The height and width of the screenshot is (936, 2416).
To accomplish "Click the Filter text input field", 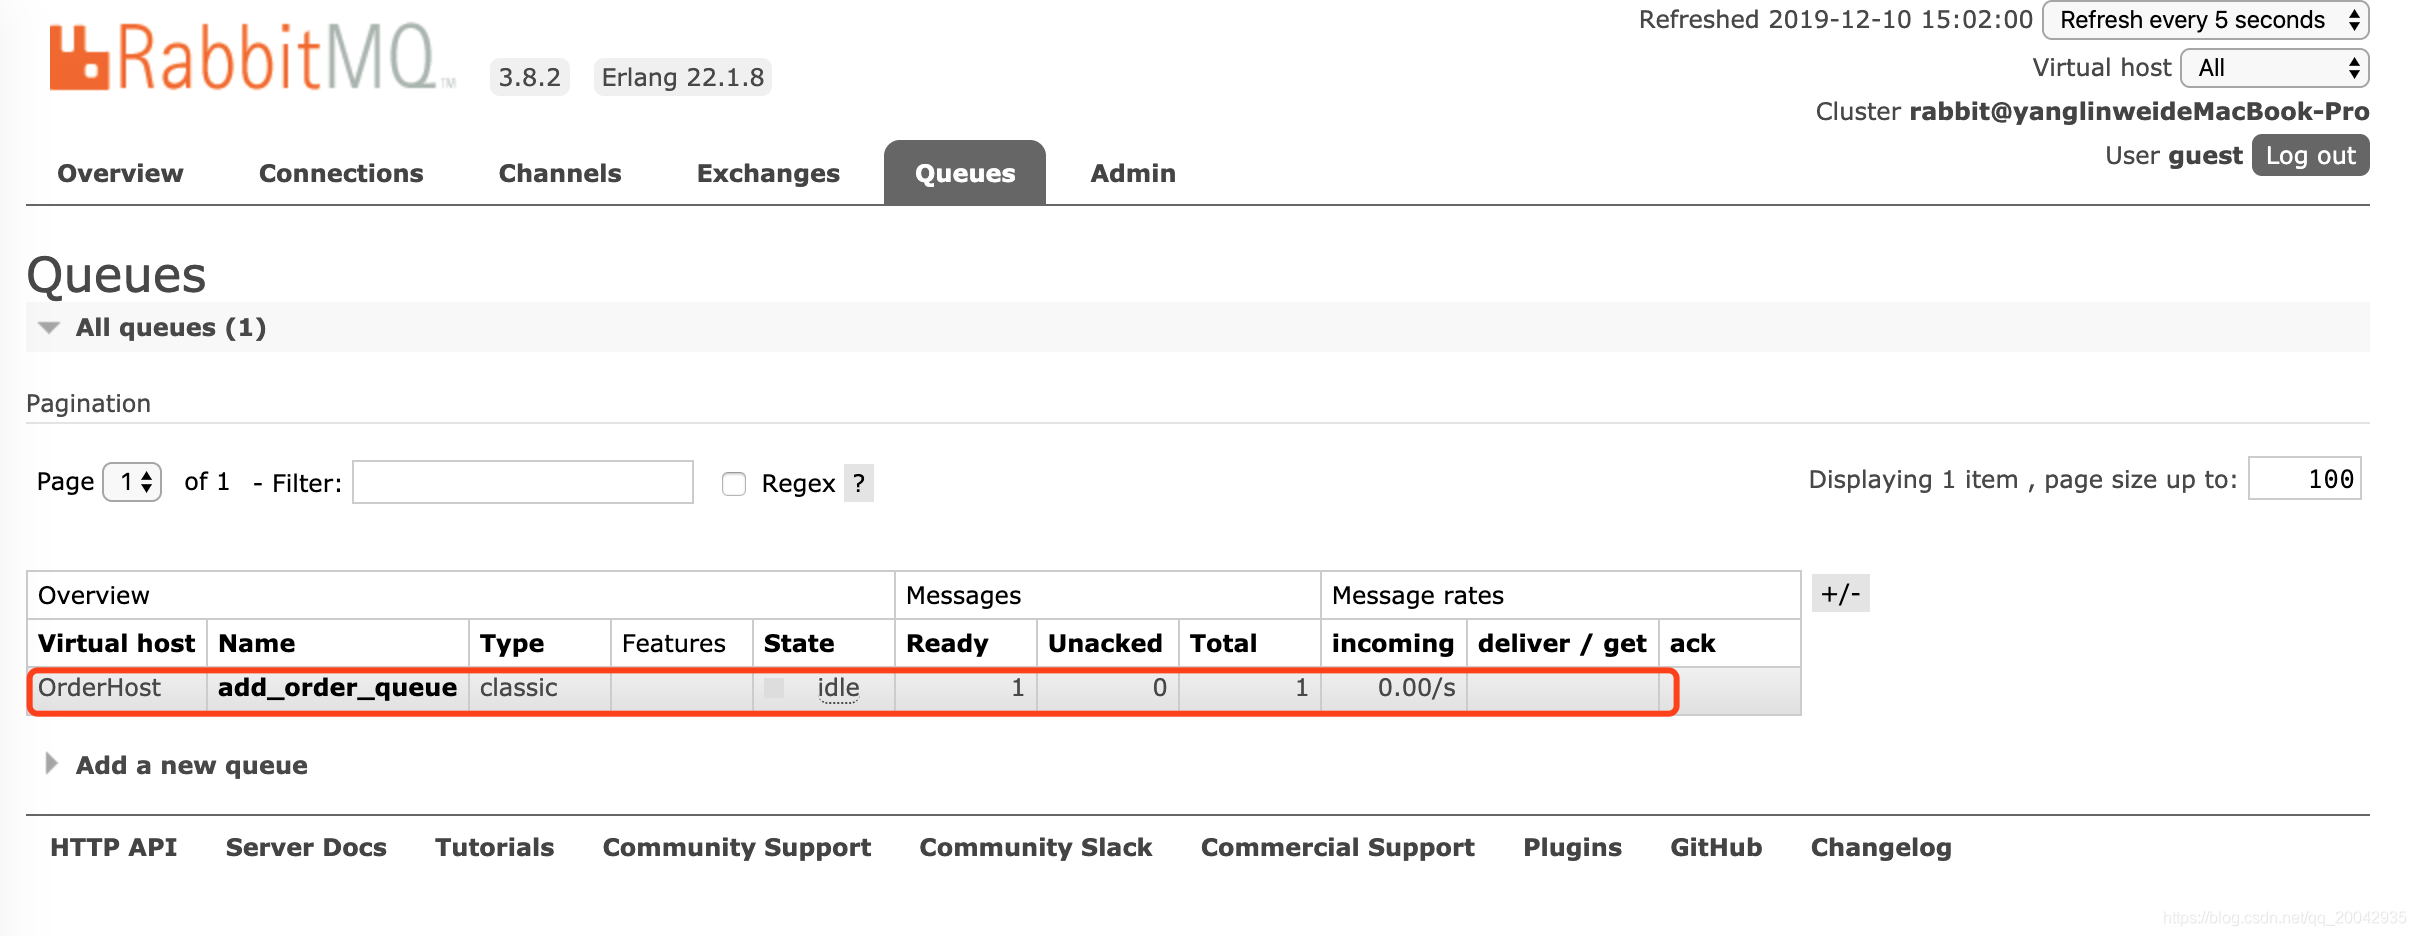I will (x=523, y=482).
